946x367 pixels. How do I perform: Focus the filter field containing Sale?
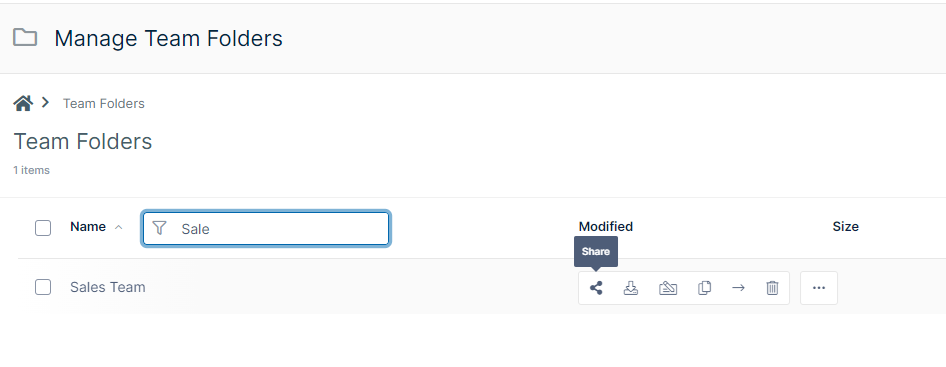(x=266, y=228)
